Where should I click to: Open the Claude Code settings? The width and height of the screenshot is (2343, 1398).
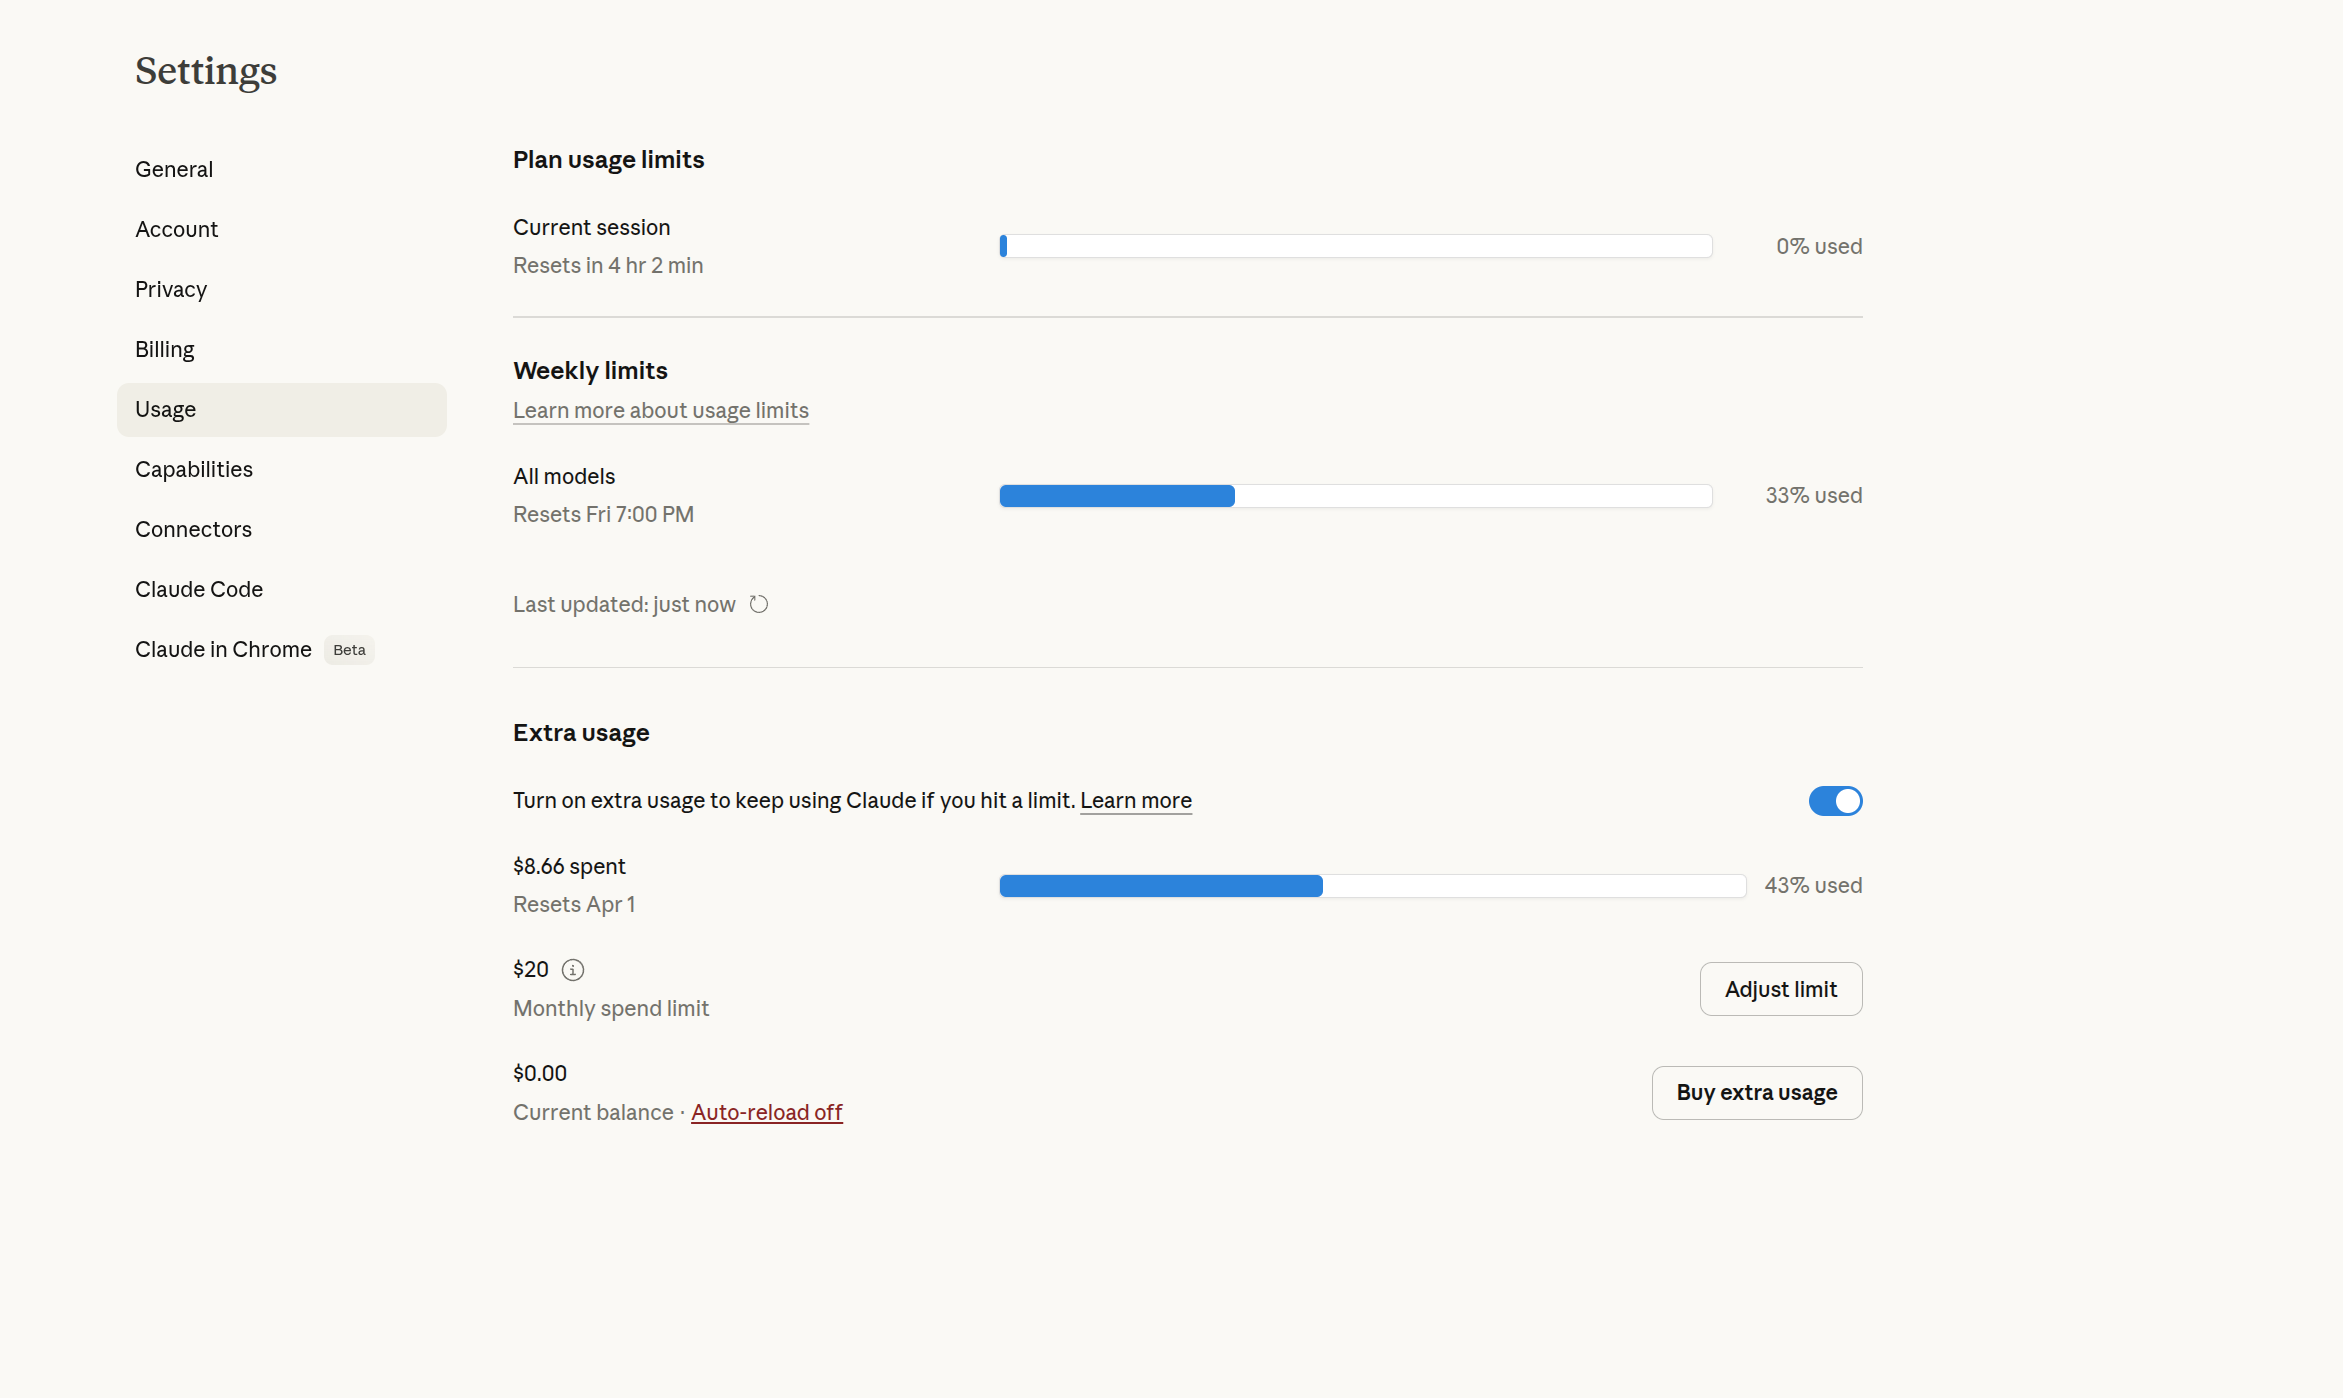tap(199, 589)
